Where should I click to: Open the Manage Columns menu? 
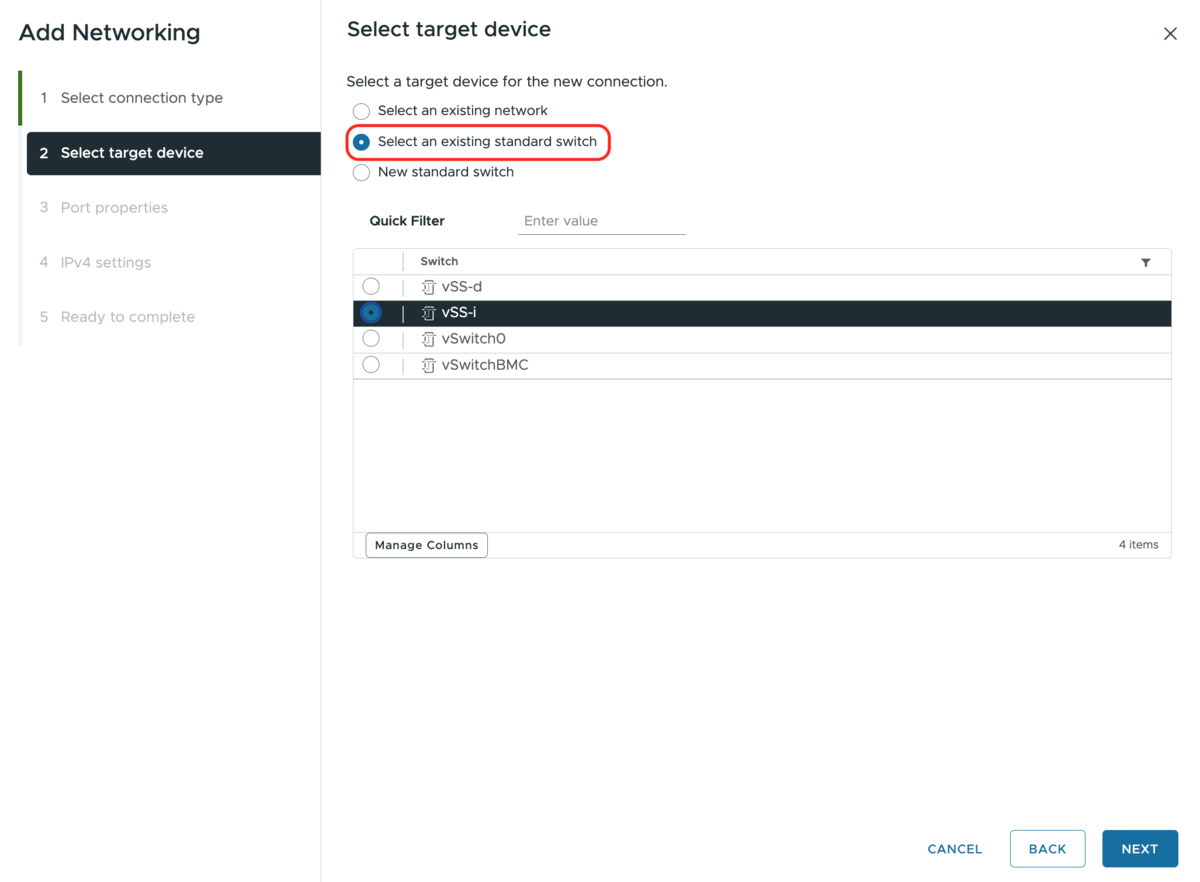(427, 545)
